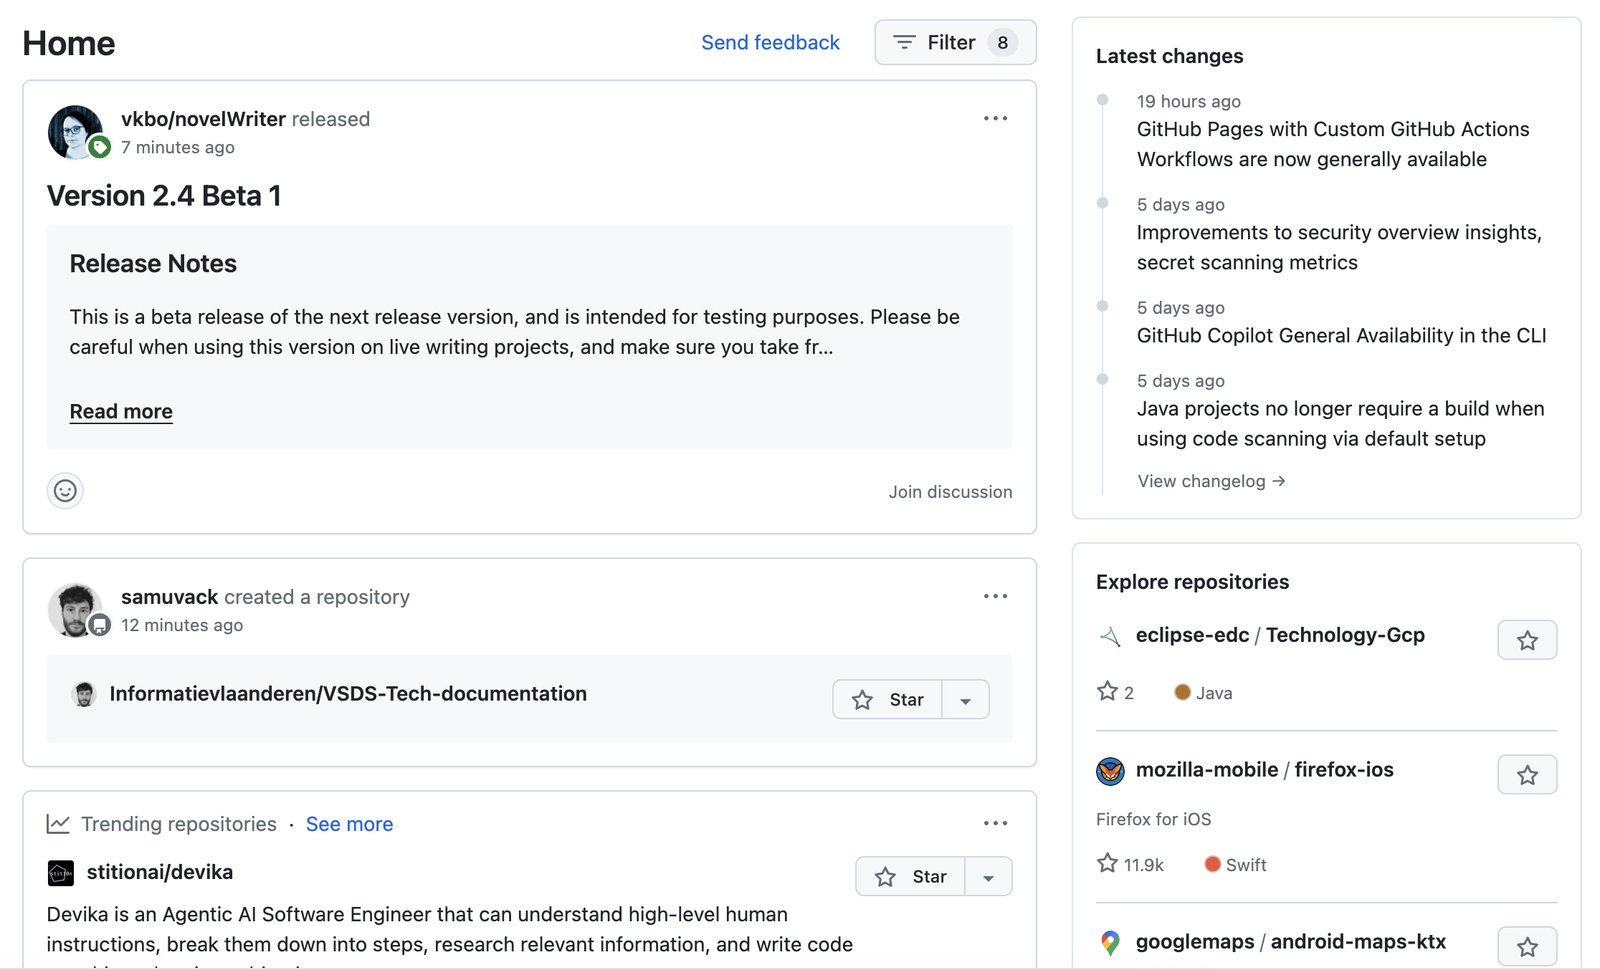Click the mozilla-mobile Firefox logo icon
The height and width of the screenshot is (970, 1600).
(1110, 771)
